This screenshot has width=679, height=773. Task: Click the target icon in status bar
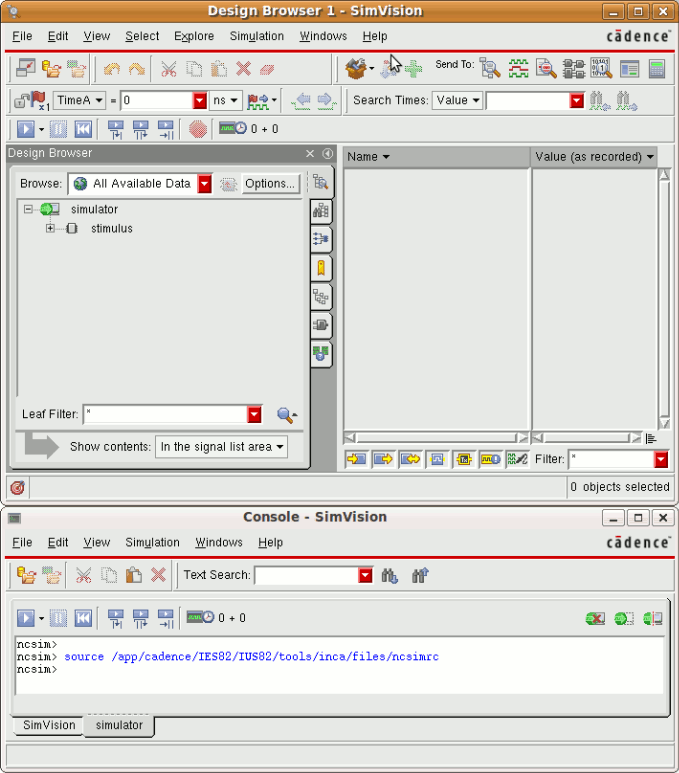pos(17,488)
